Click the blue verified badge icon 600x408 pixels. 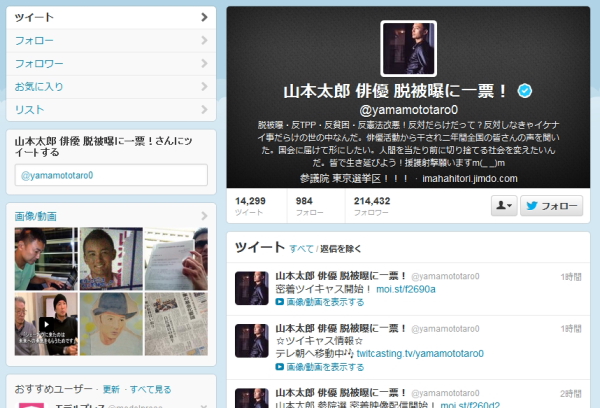point(525,91)
